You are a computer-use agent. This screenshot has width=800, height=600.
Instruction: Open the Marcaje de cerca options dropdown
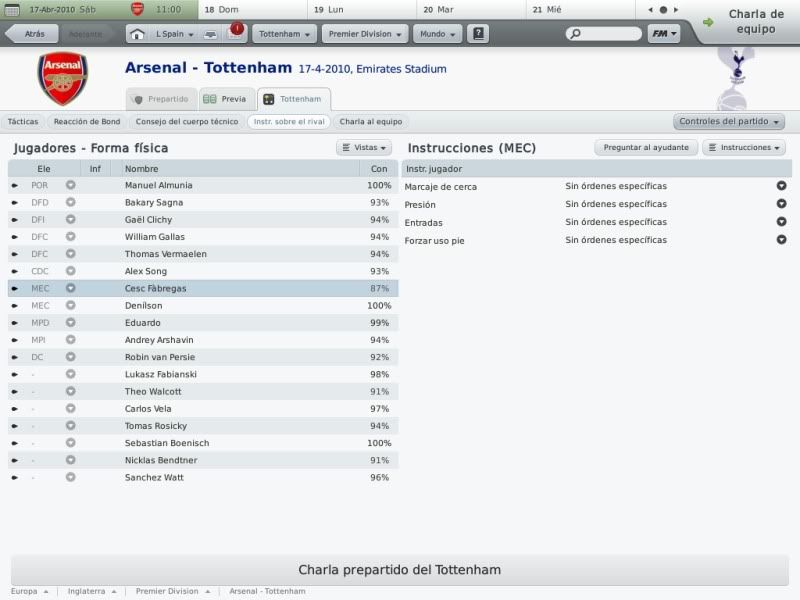tap(781, 186)
